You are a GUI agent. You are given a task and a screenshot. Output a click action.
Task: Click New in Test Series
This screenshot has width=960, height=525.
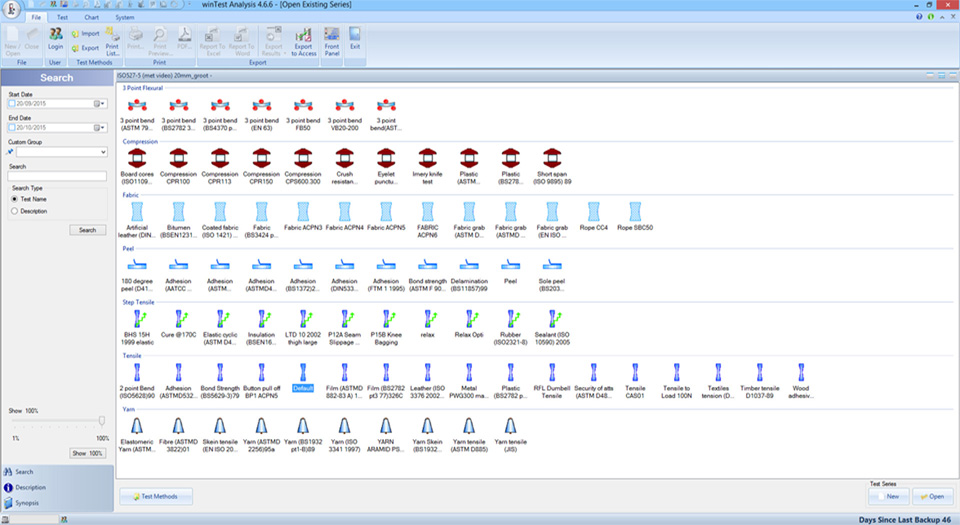coord(888,496)
